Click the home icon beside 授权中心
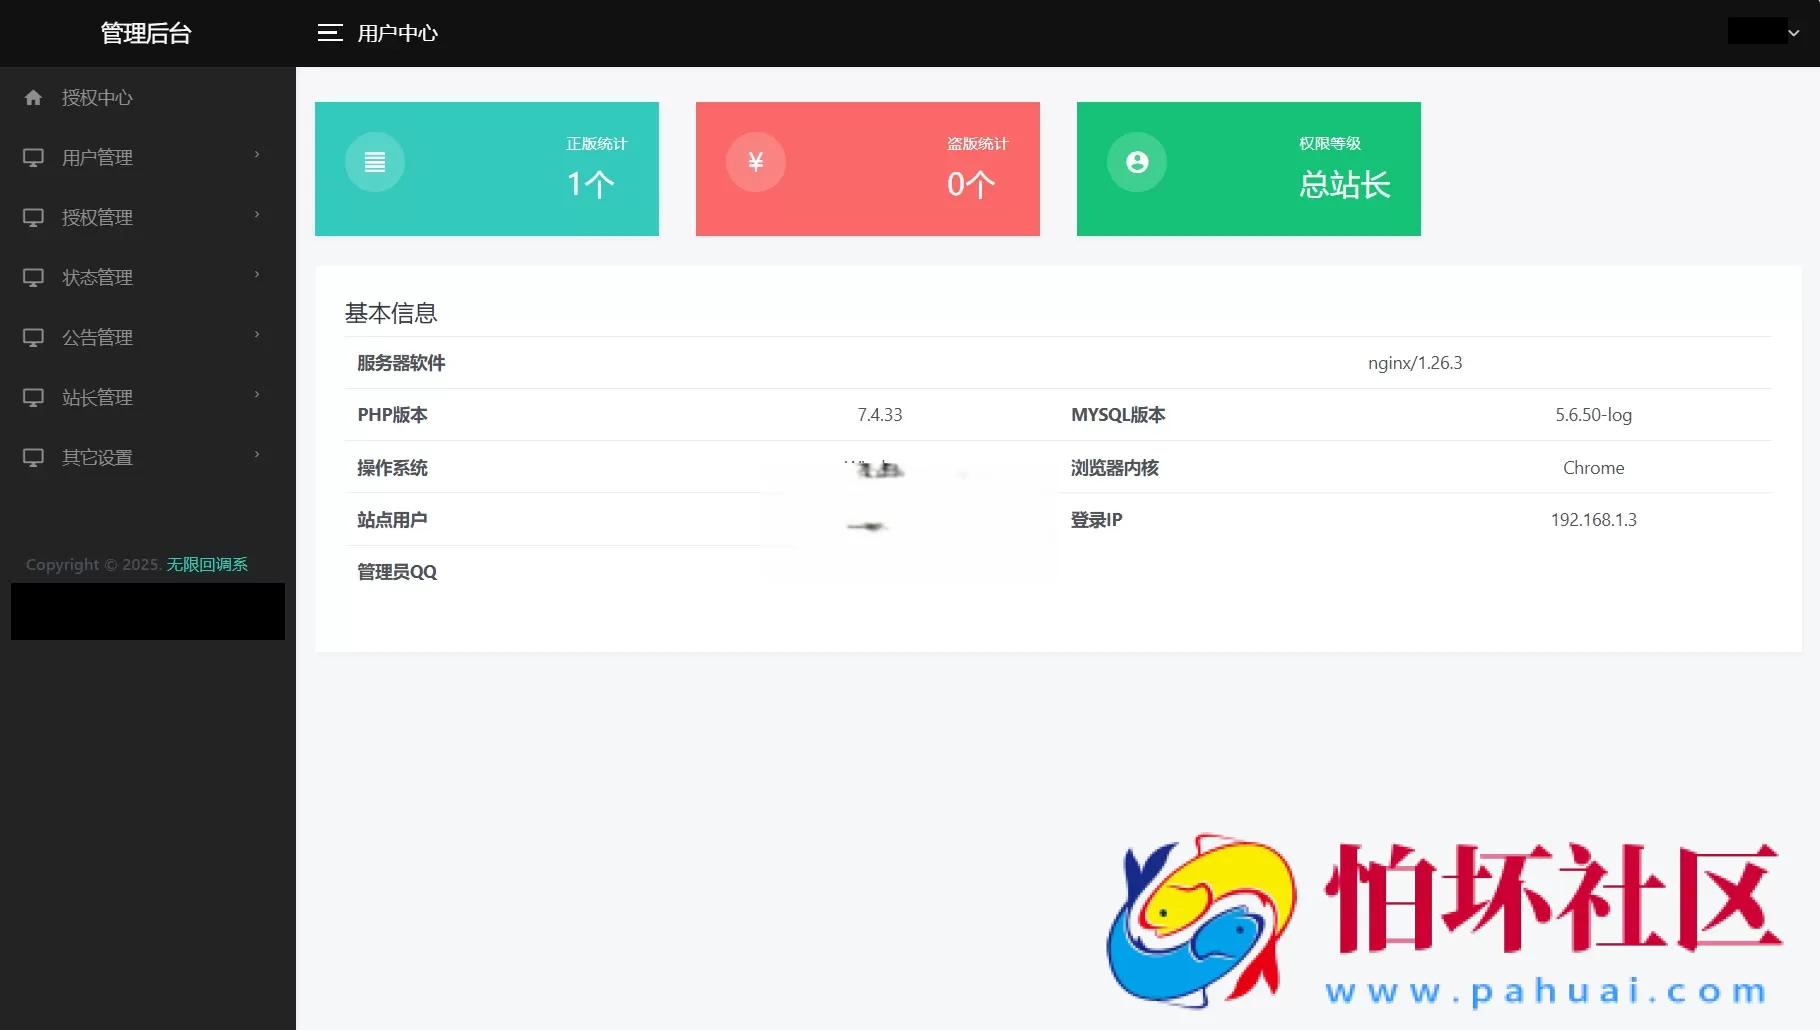The image size is (1820, 1030). tap(33, 97)
